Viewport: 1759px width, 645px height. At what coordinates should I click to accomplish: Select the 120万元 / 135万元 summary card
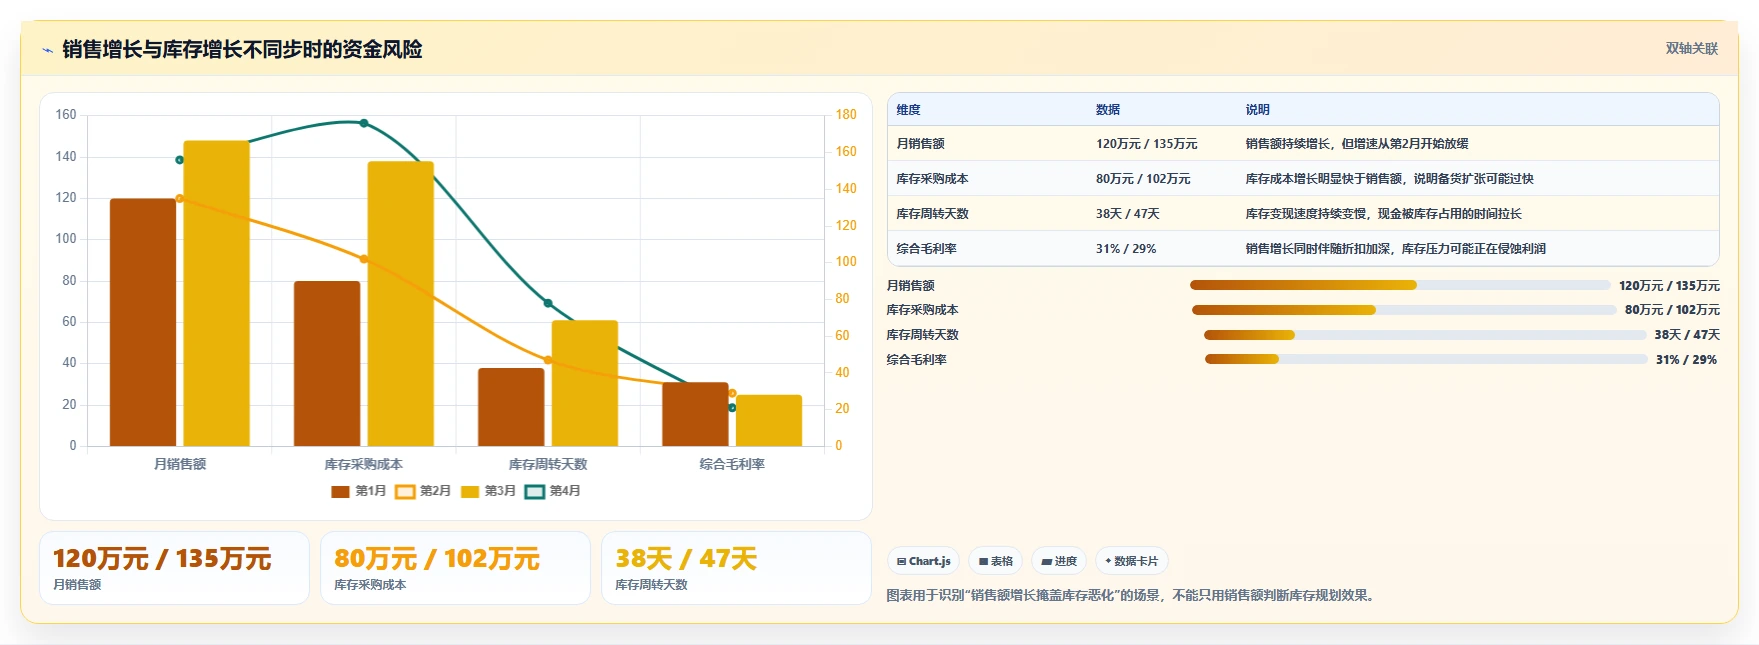tap(174, 568)
